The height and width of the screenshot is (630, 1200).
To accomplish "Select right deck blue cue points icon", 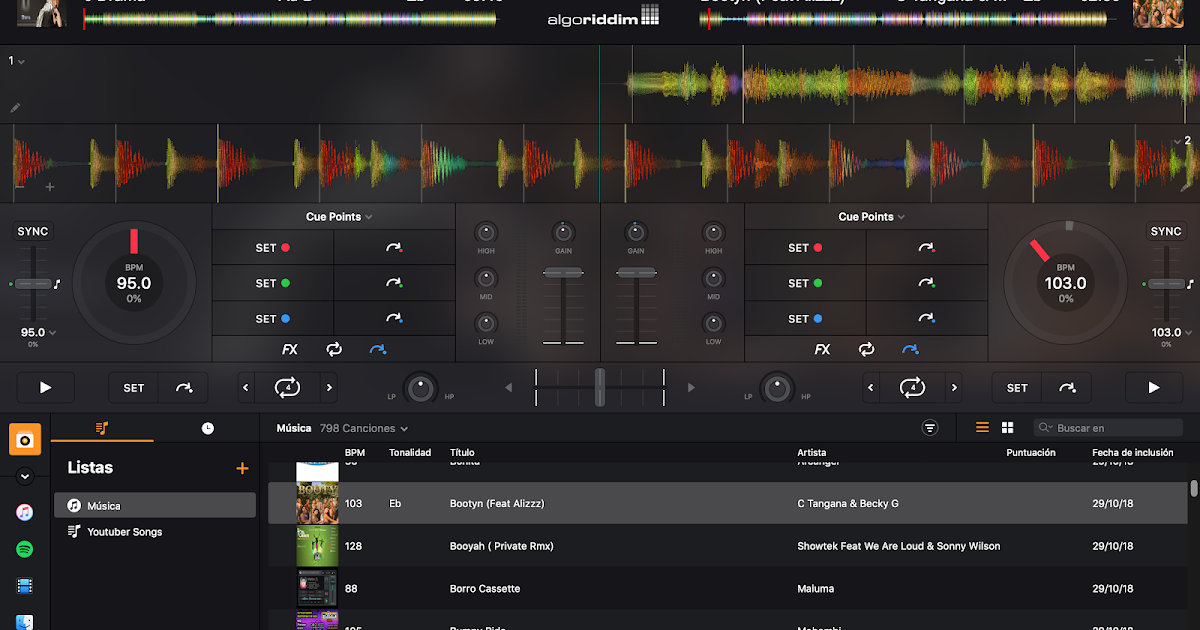I will [x=910, y=349].
